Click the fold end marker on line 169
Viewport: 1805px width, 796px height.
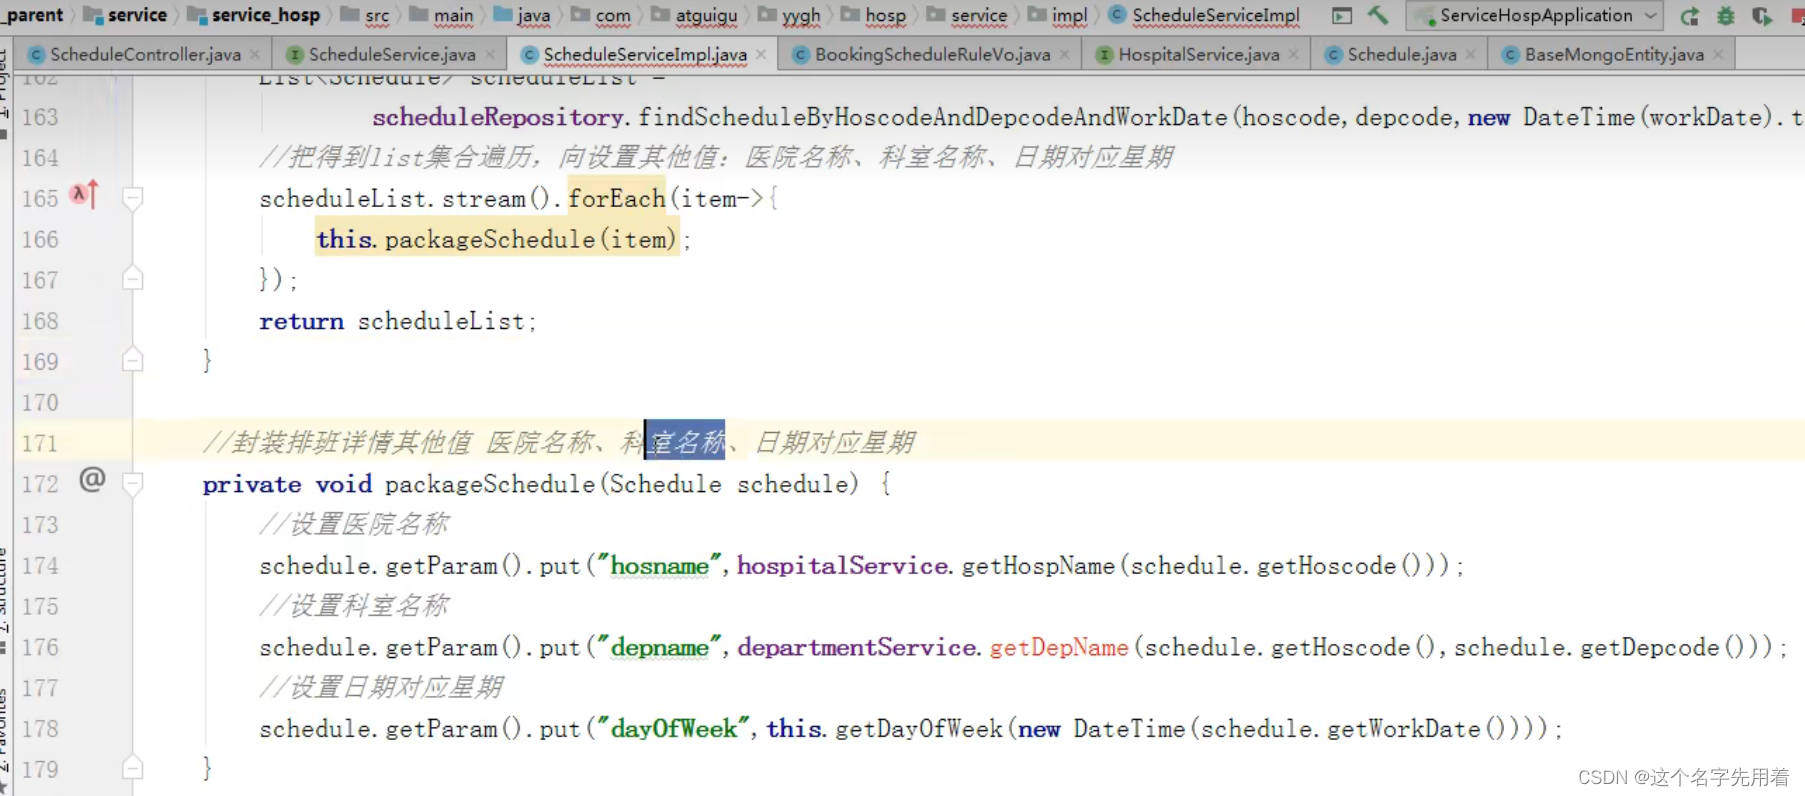[x=132, y=360]
